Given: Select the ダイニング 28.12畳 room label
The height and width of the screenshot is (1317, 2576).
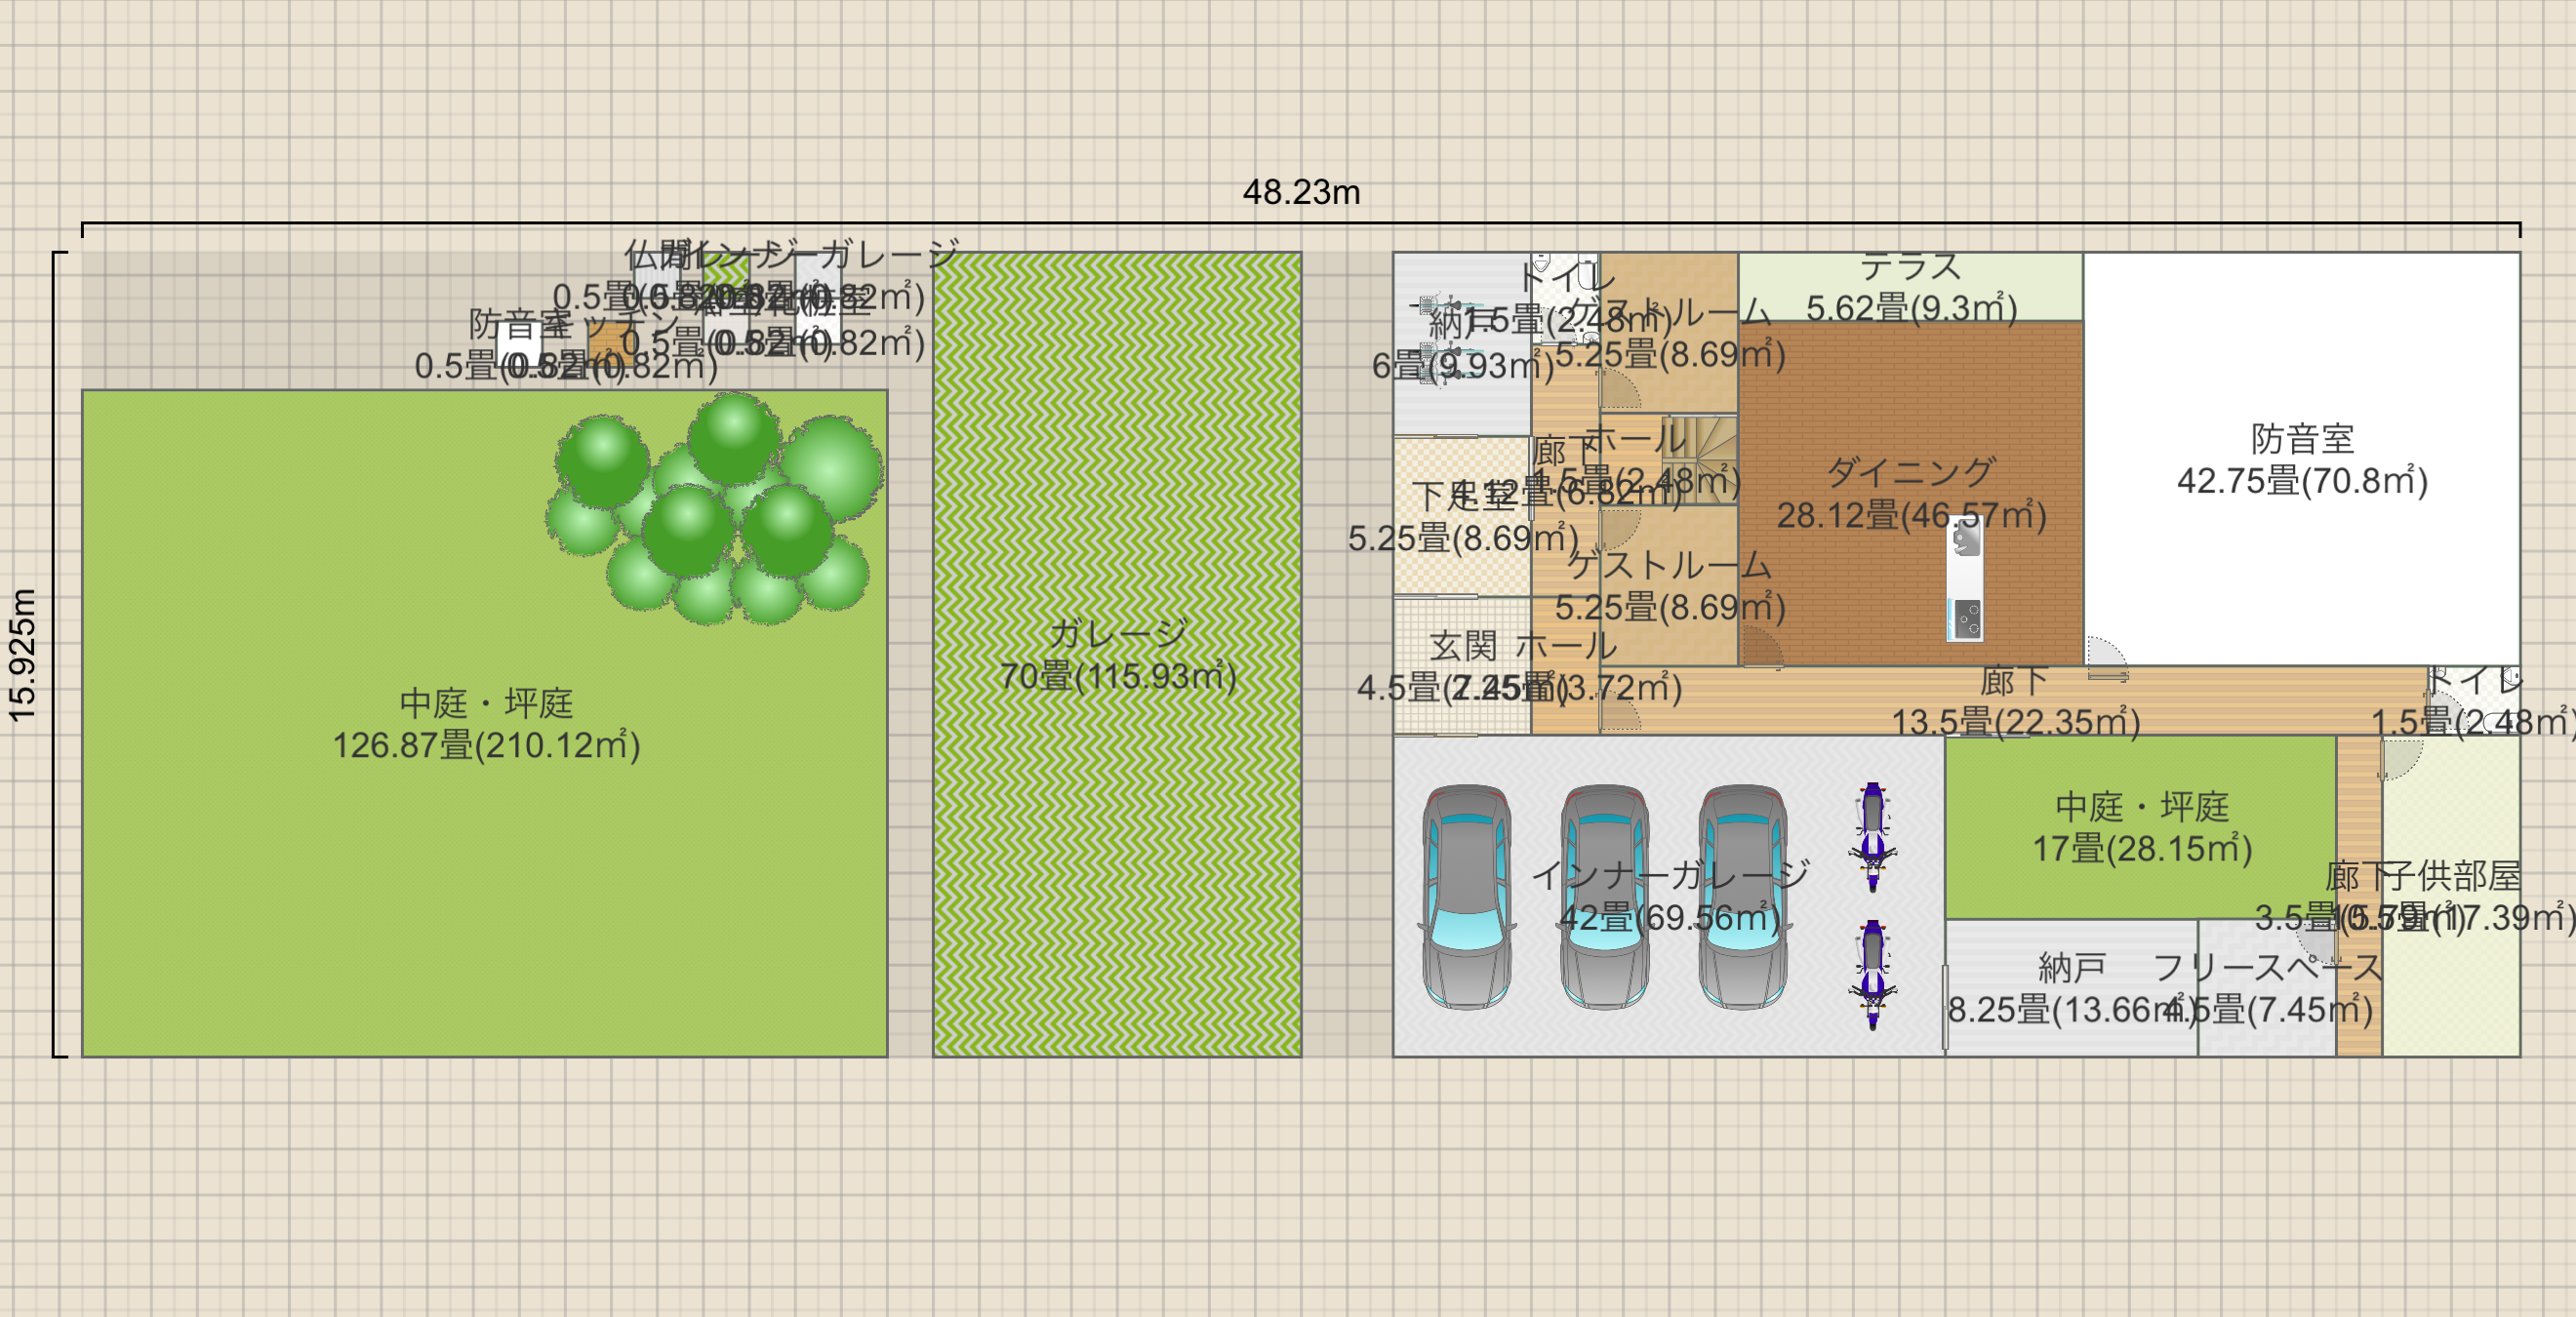Looking at the screenshot, I should click(1911, 494).
